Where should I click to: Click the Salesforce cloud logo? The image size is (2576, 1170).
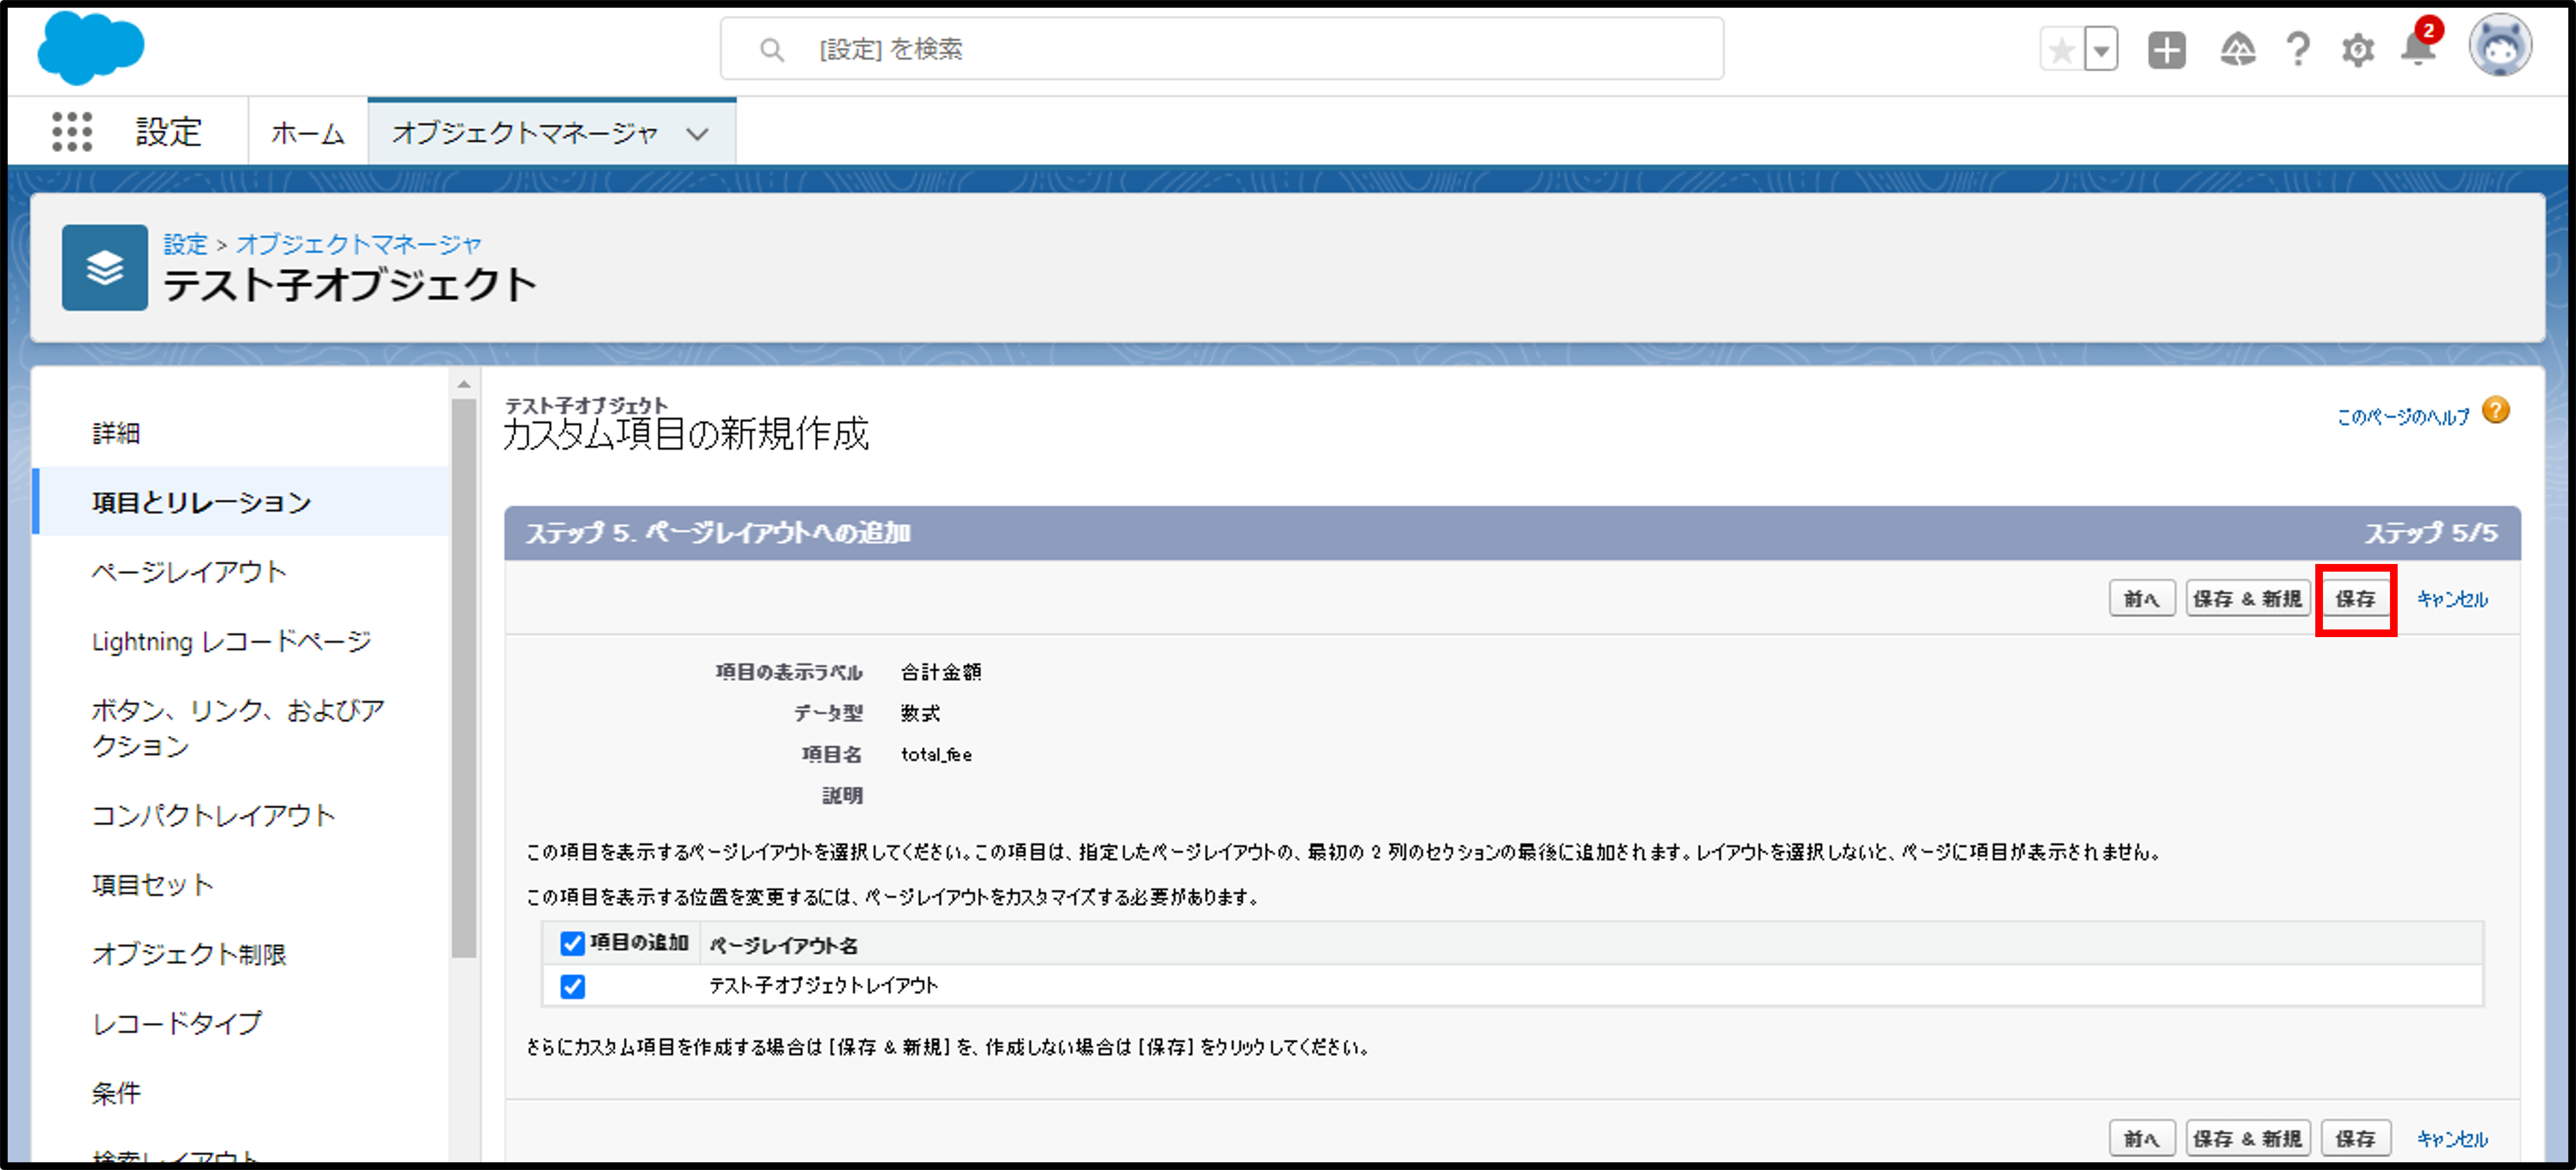(90, 48)
